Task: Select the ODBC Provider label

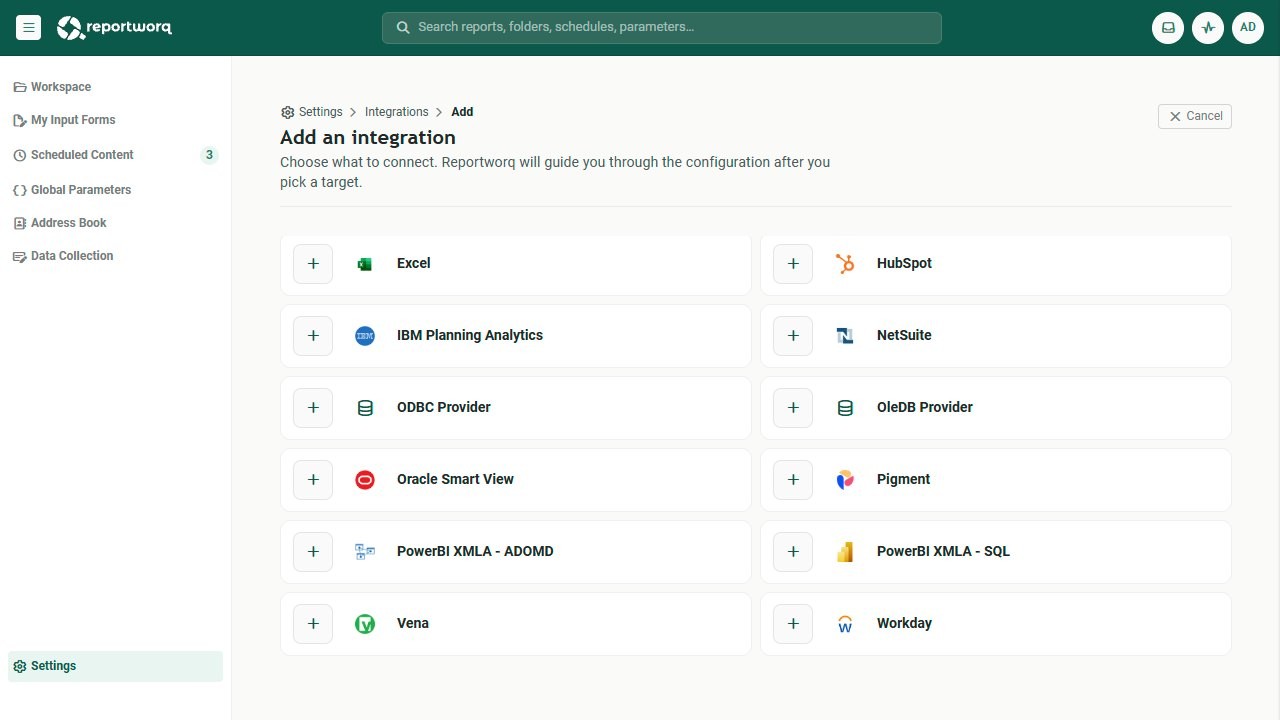Action: tap(444, 408)
